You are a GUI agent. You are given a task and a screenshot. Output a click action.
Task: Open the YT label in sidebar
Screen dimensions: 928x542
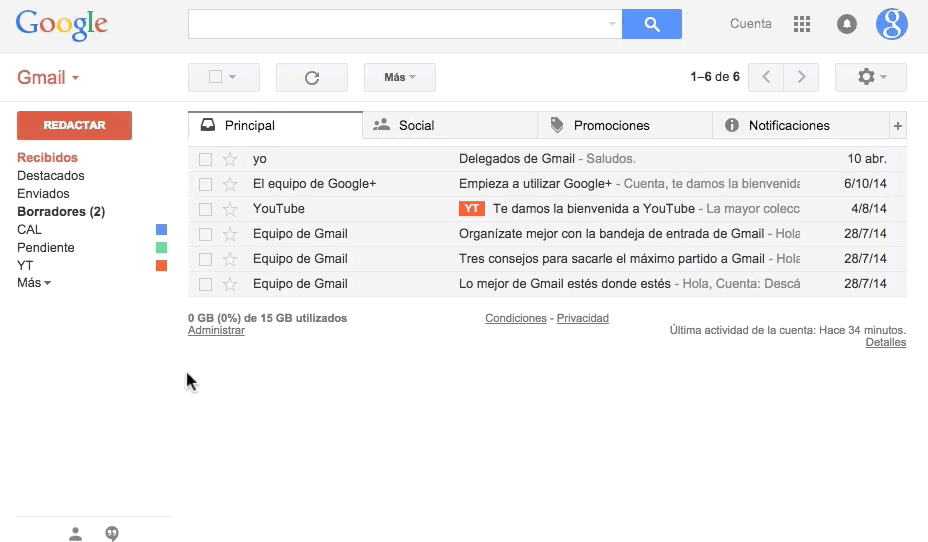click(25, 266)
